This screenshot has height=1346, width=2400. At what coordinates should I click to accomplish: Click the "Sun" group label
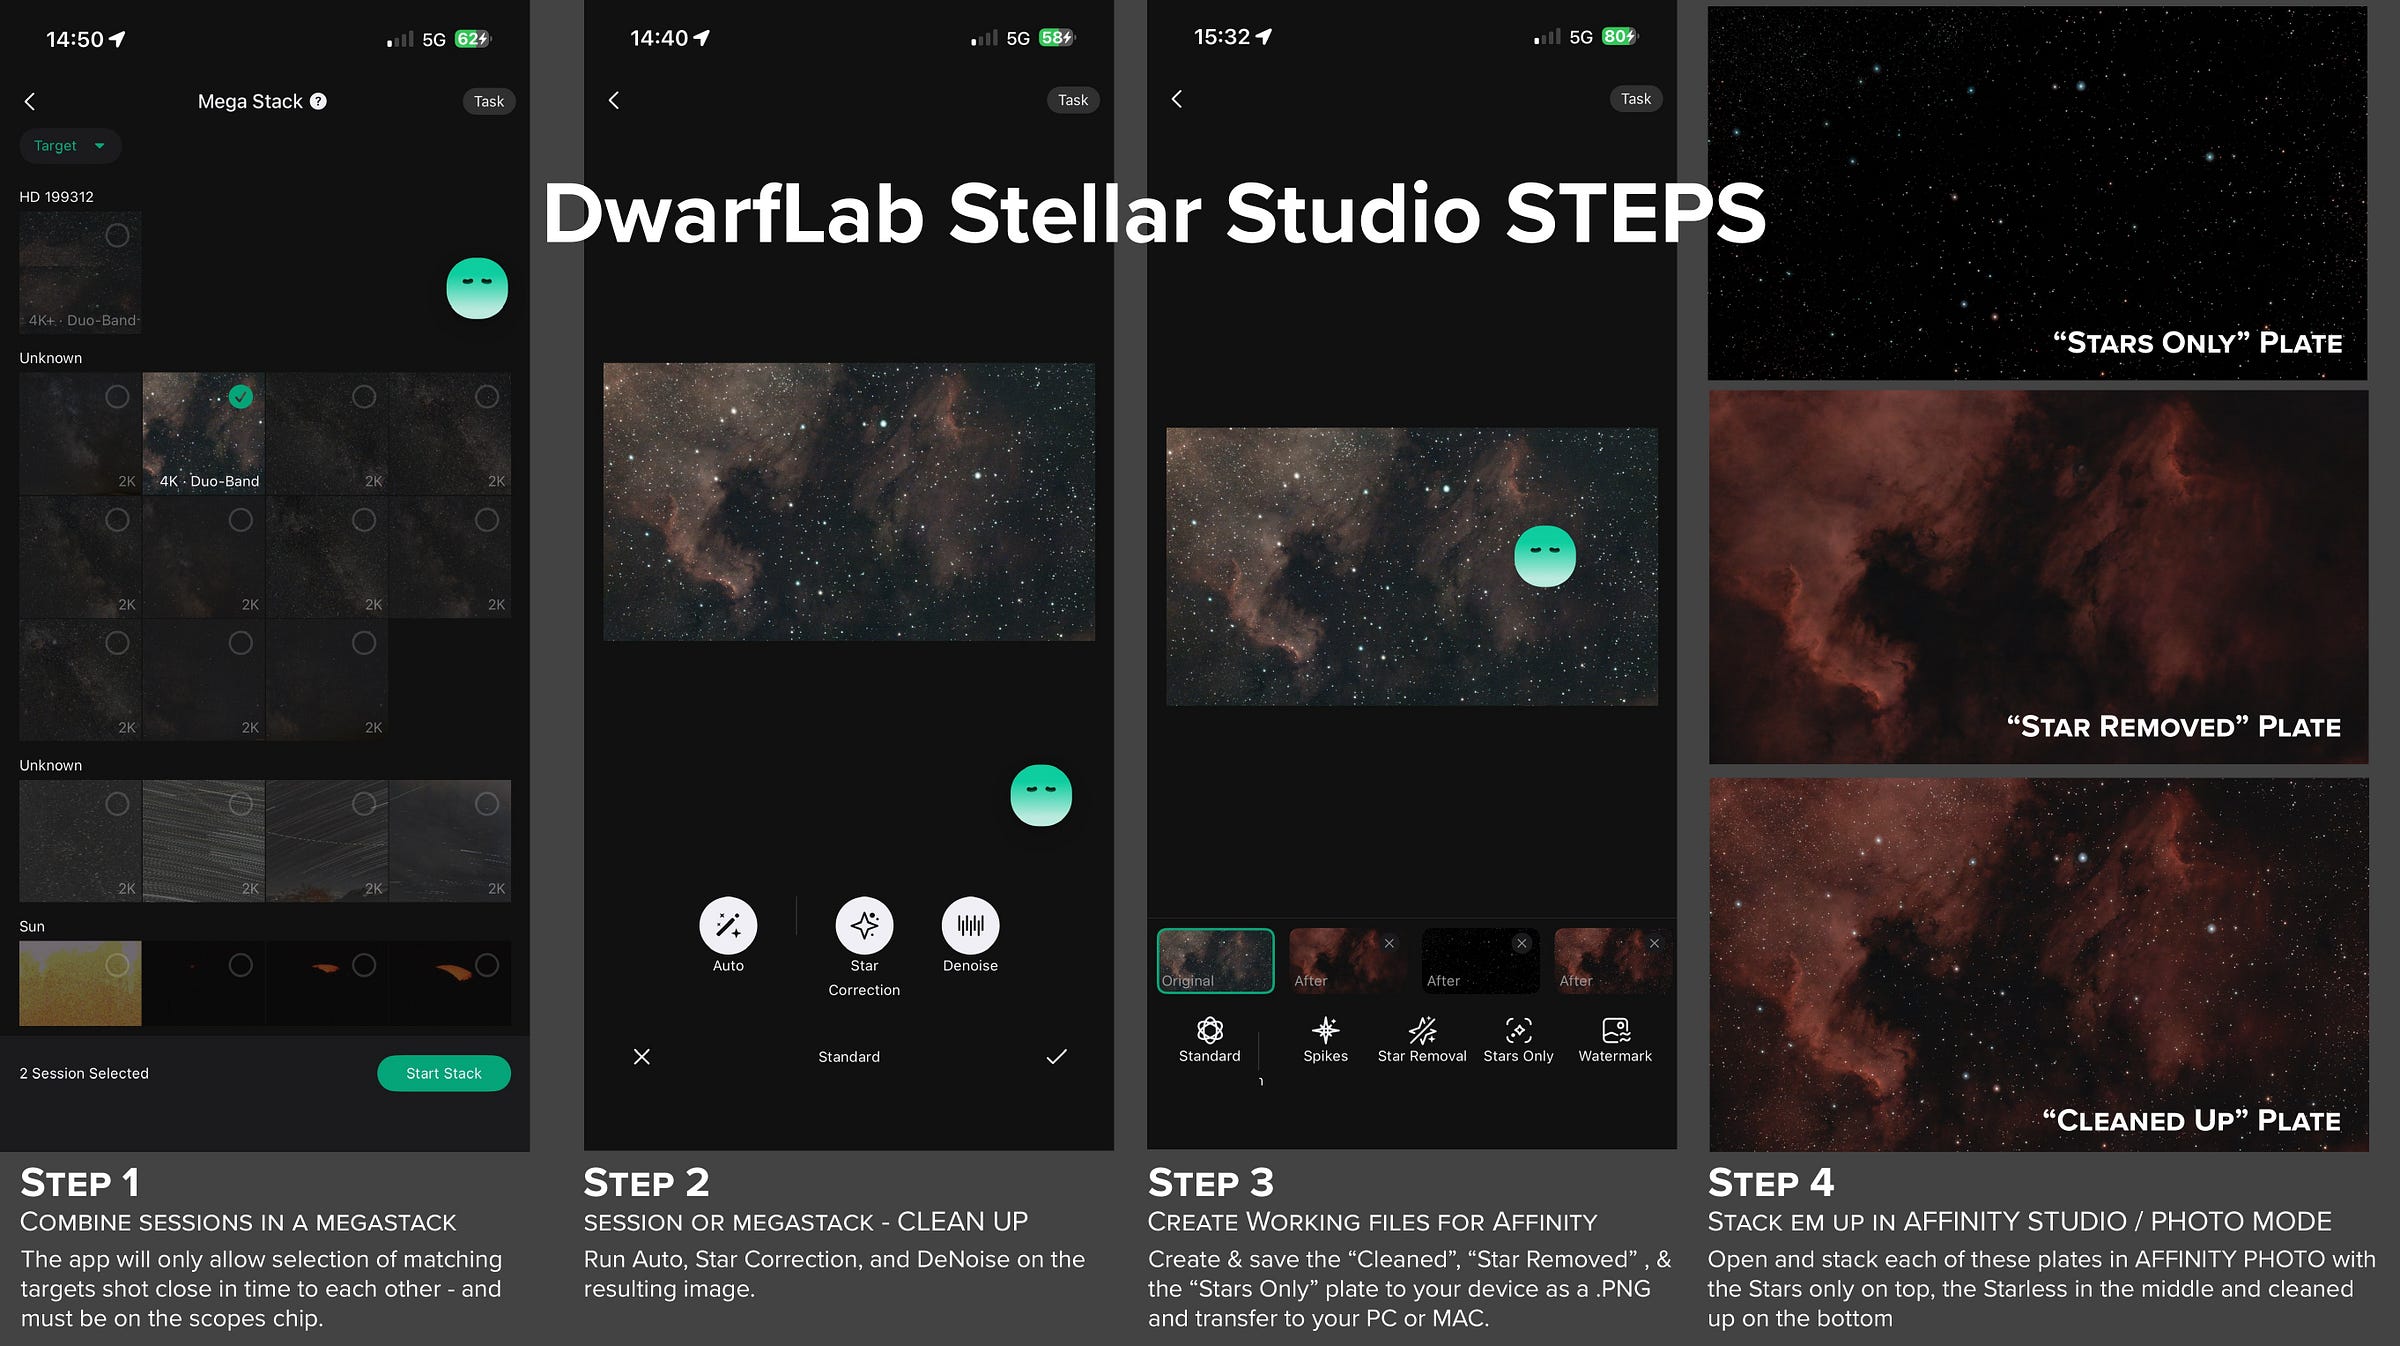32,926
